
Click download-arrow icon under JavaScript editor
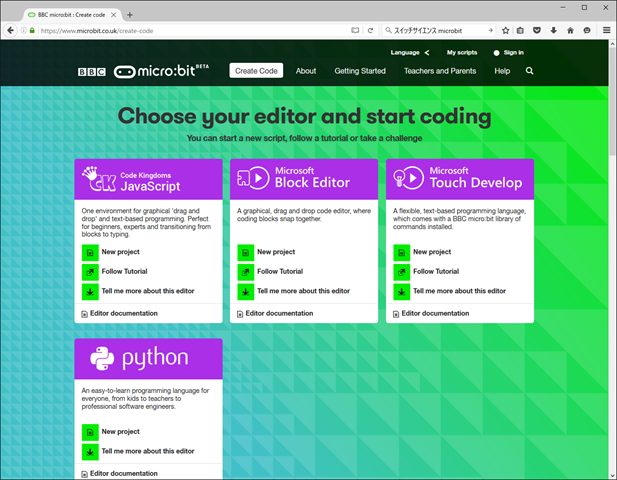(89, 291)
